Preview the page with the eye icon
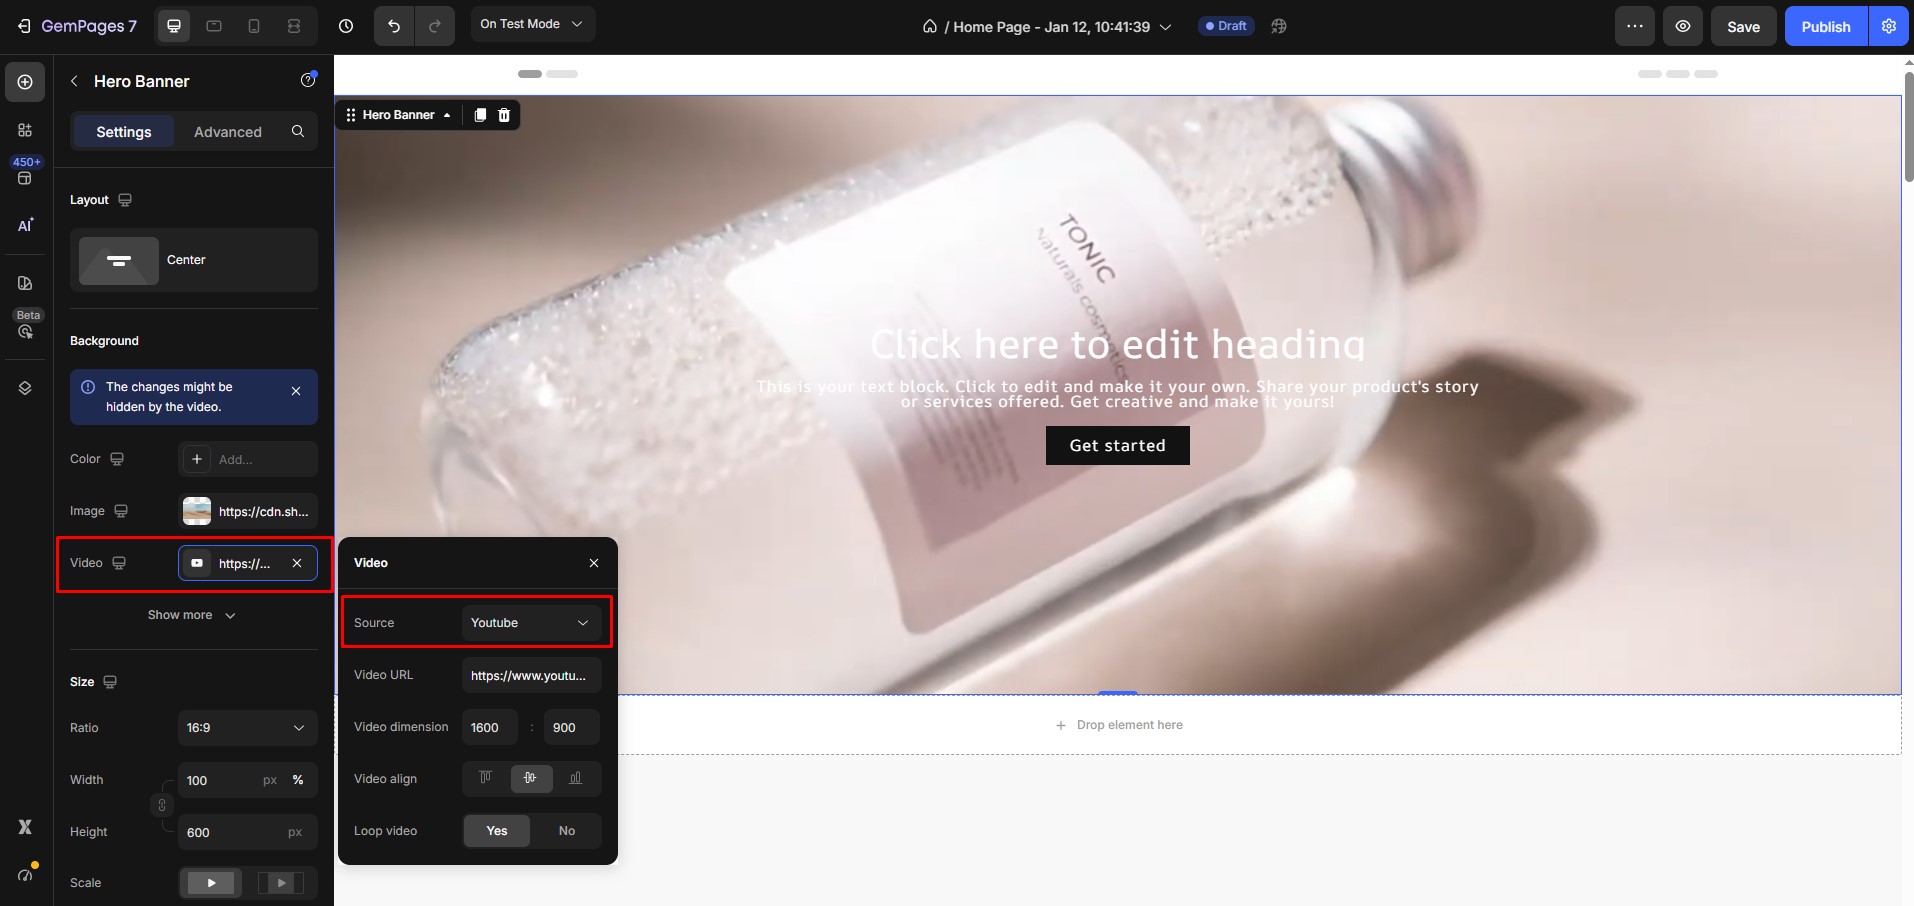Screen dimensions: 1914x906 [1683, 26]
